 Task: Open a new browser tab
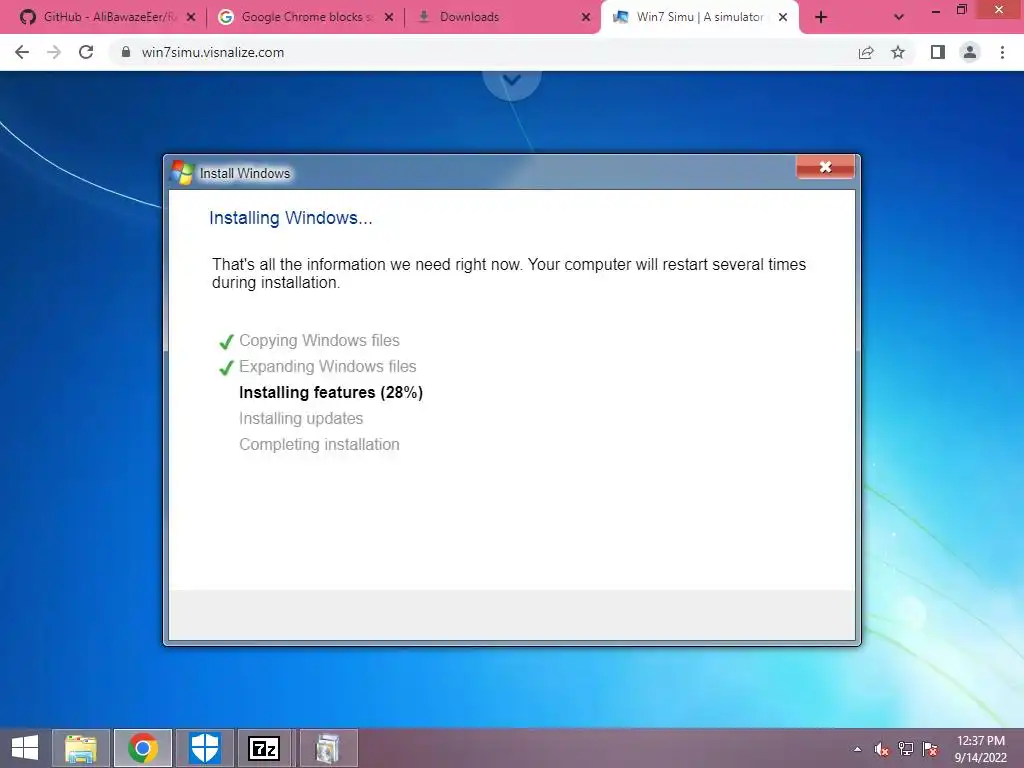(x=821, y=17)
